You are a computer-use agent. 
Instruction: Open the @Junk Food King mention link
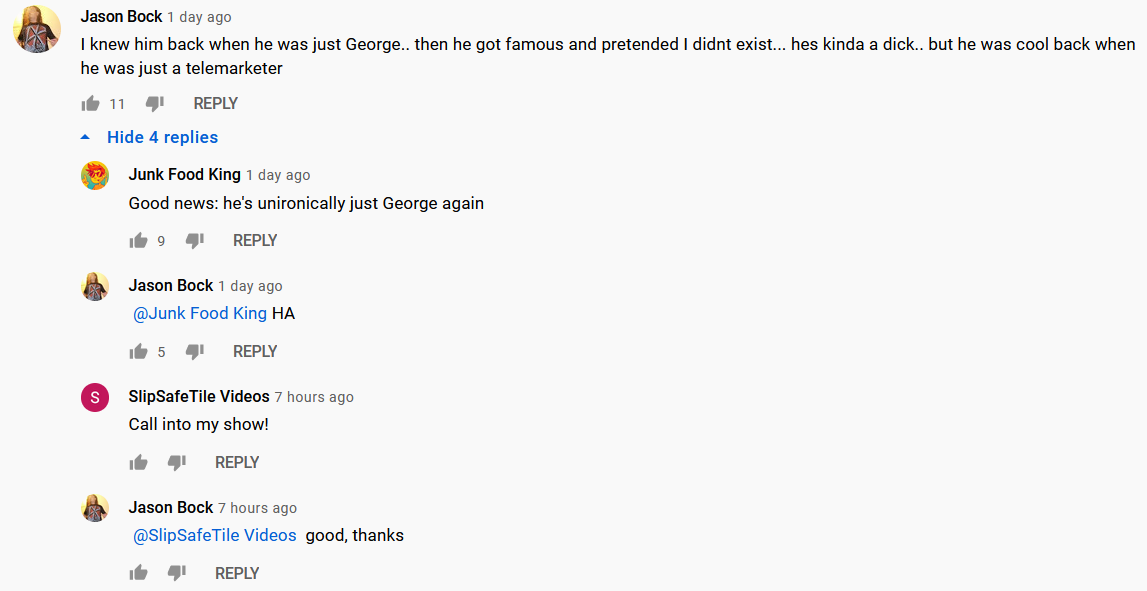coord(200,314)
